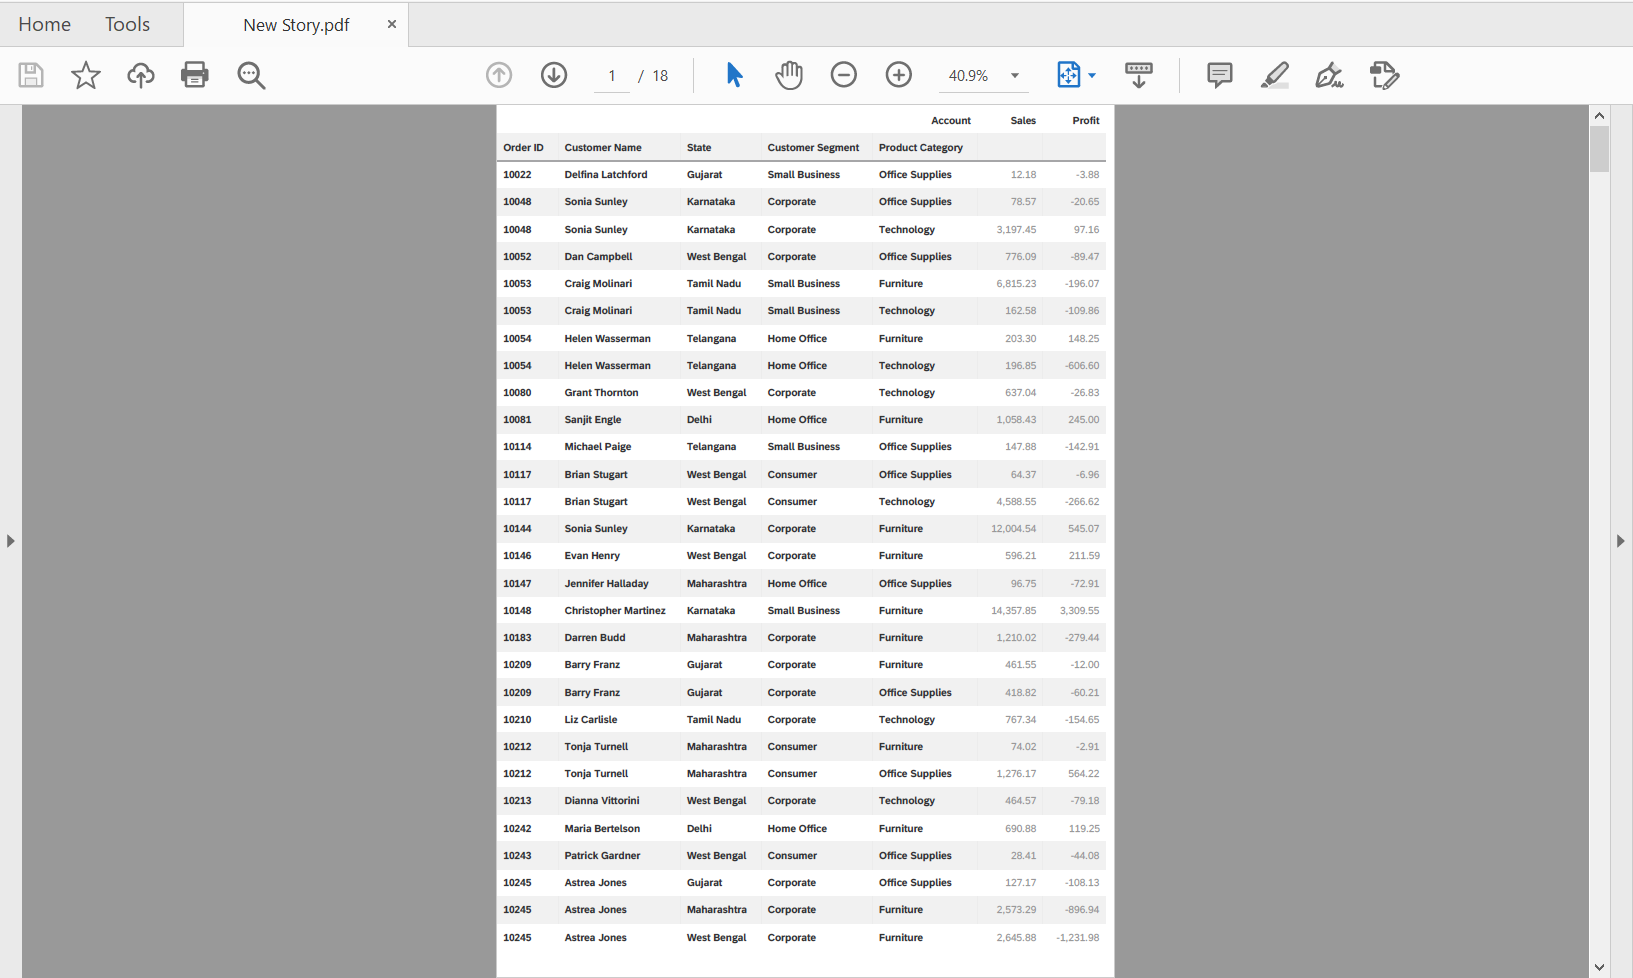Expand the fit page options dropdown
Viewport: 1633px width, 978px height.
1092,75
